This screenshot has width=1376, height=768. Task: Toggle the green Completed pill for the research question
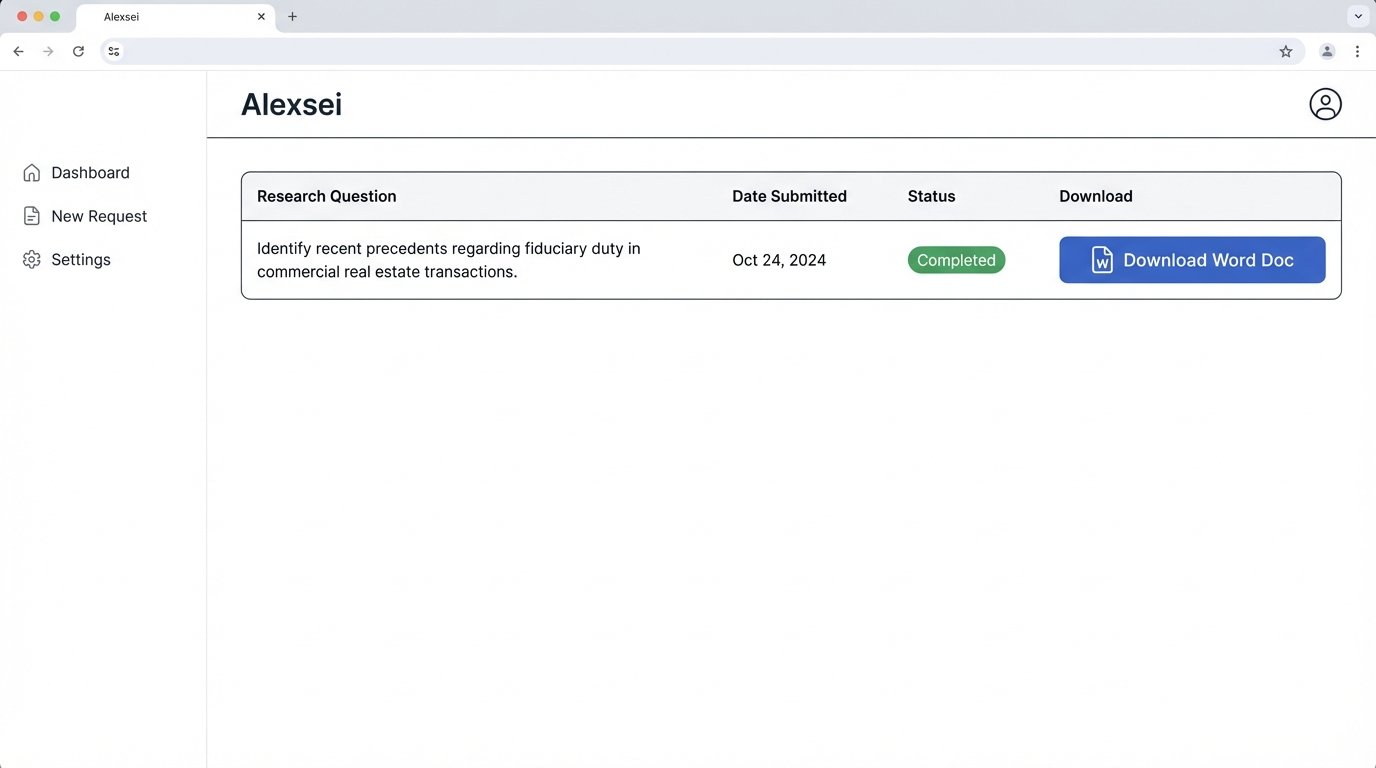tap(956, 259)
